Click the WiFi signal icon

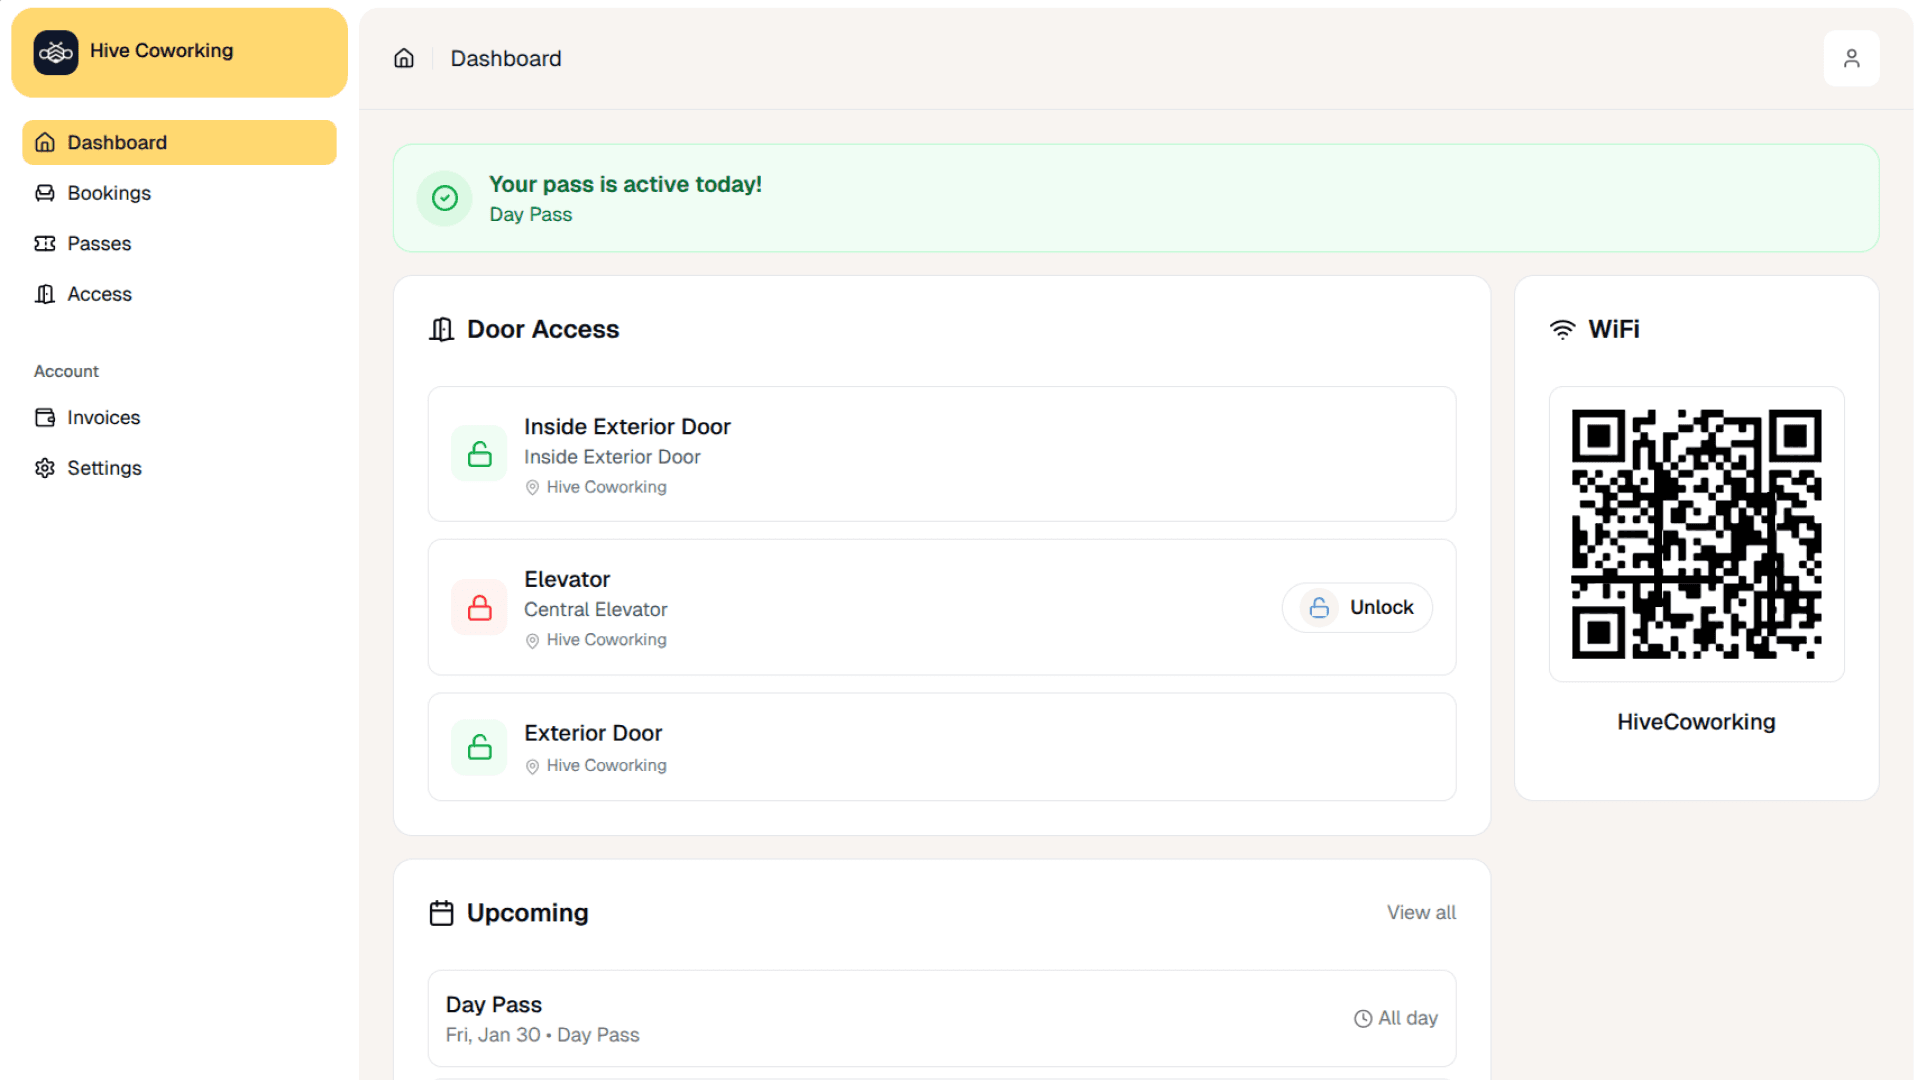[1562, 330]
